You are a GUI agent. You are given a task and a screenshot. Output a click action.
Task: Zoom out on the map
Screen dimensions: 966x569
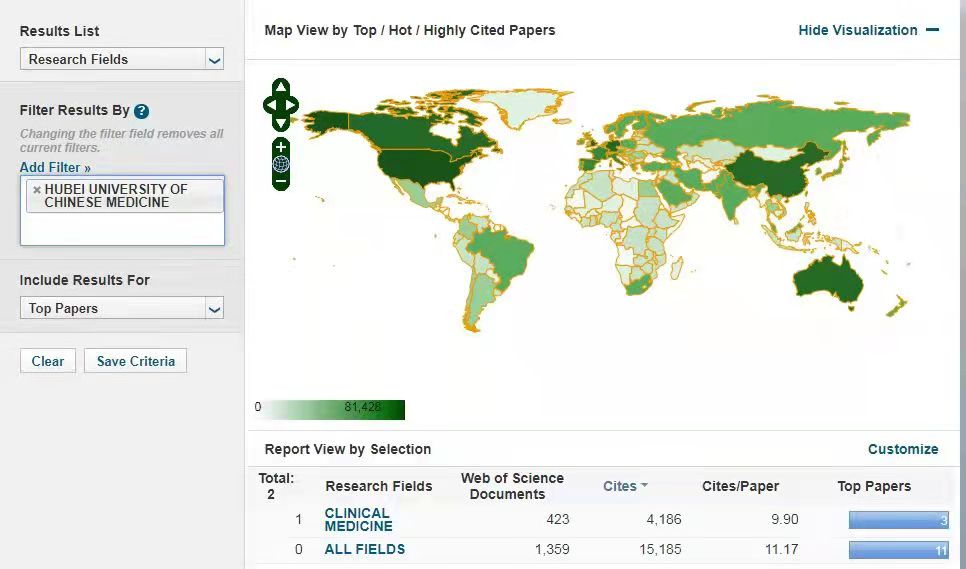click(281, 182)
